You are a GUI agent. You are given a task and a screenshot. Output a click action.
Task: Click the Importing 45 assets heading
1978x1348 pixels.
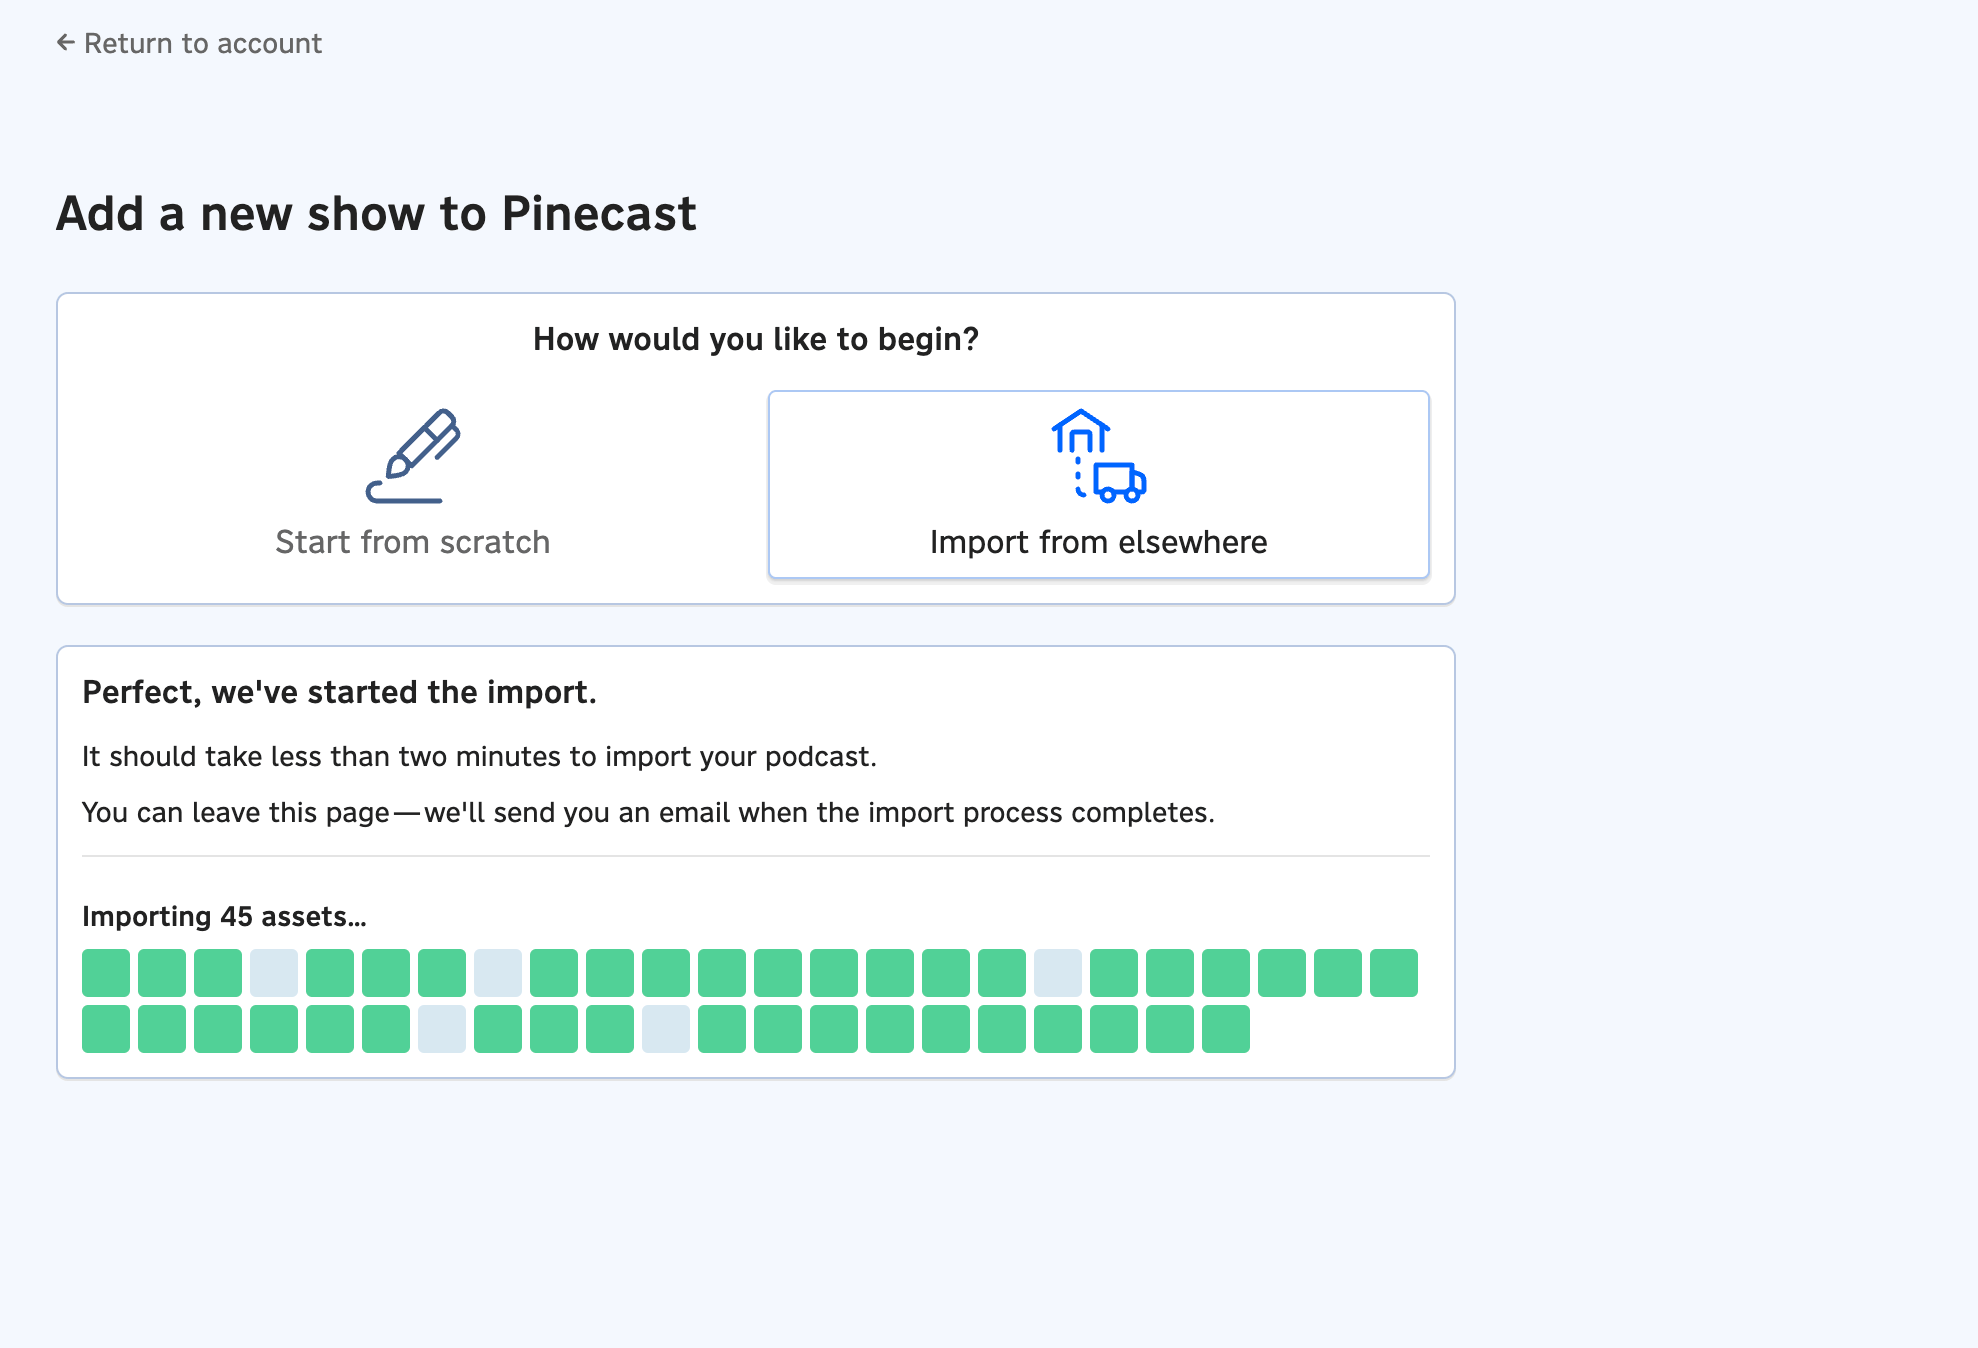point(224,915)
